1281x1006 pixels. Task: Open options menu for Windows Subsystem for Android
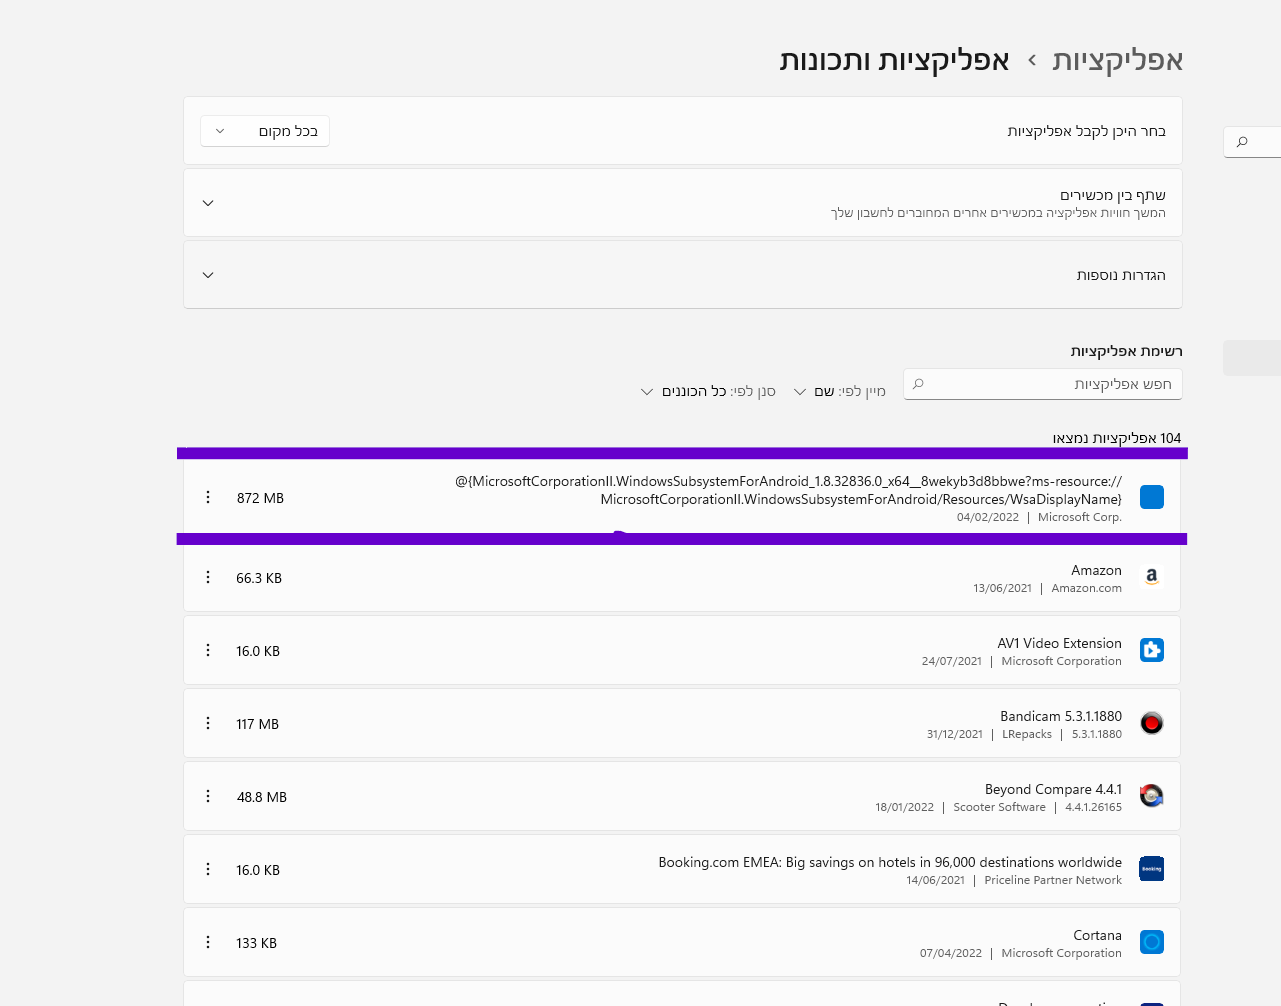(x=208, y=497)
